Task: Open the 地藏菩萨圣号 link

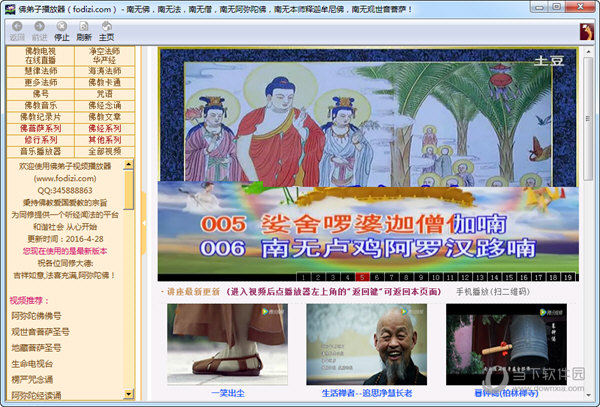Action: coord(36,348)
